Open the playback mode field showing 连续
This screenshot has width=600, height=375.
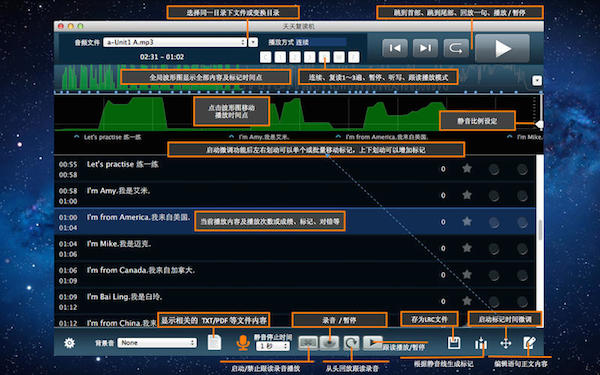point(321,42)
